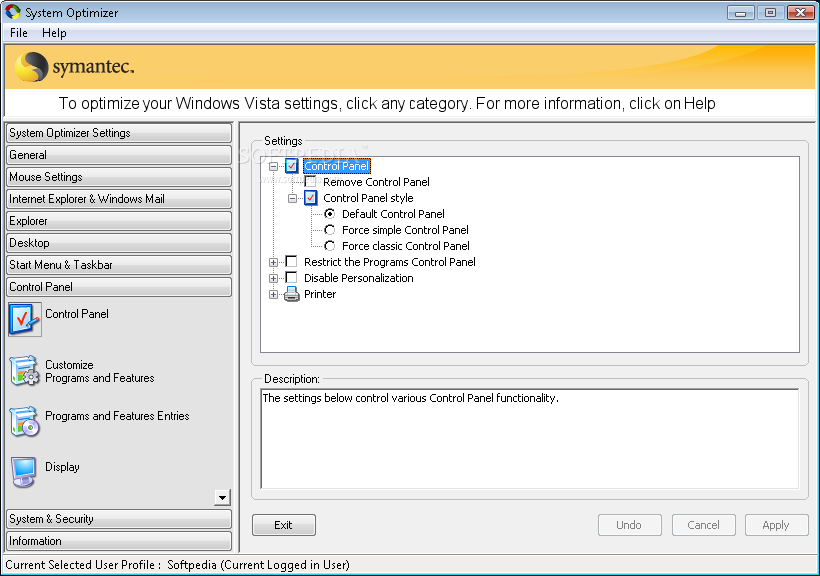Click the Undo button
820x576 pixels.
click(x=630, y=525)
